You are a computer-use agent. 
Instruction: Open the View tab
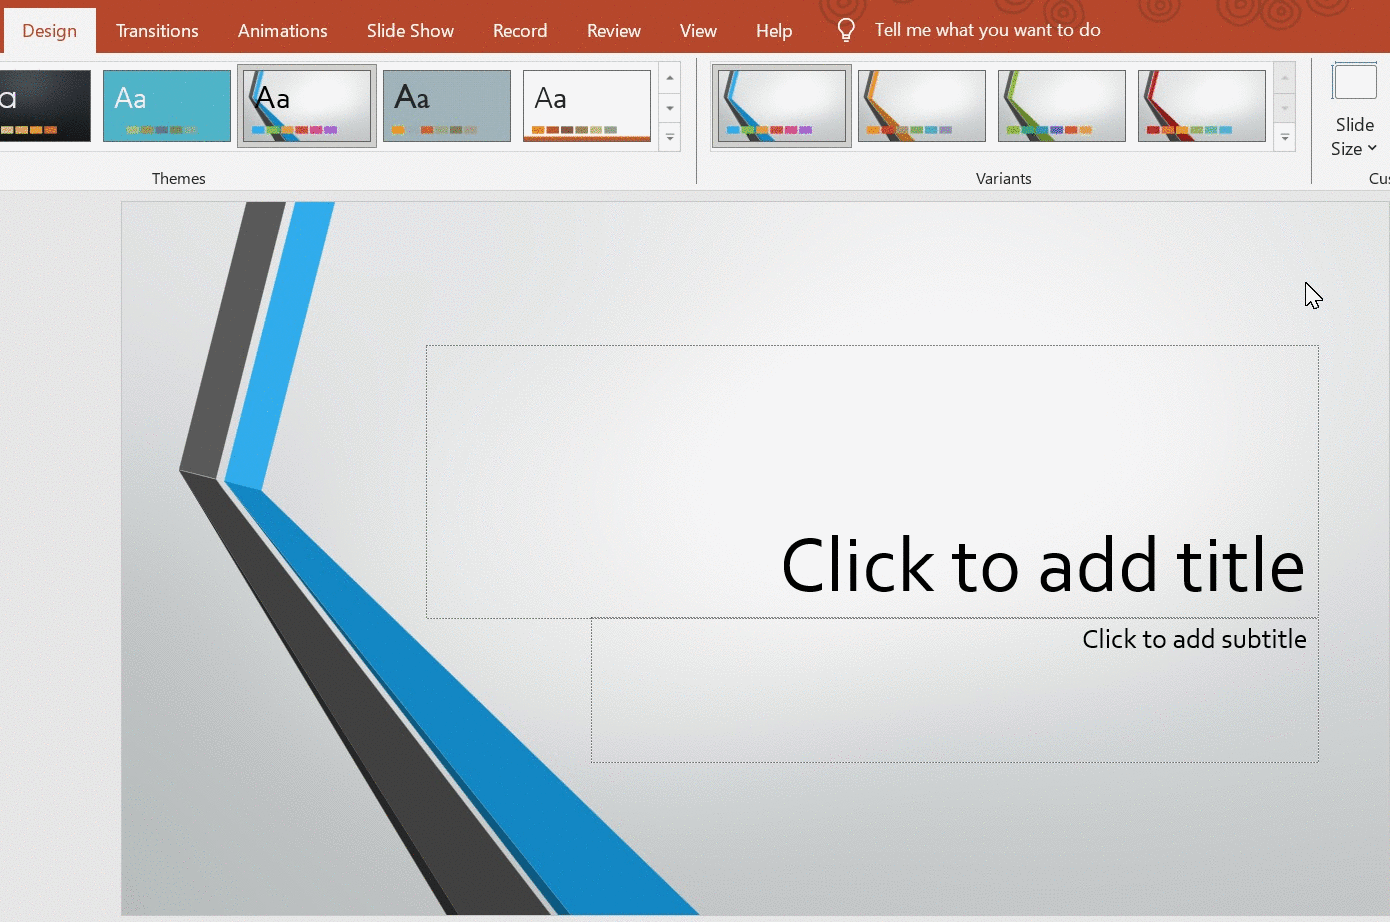click(698, 31)
